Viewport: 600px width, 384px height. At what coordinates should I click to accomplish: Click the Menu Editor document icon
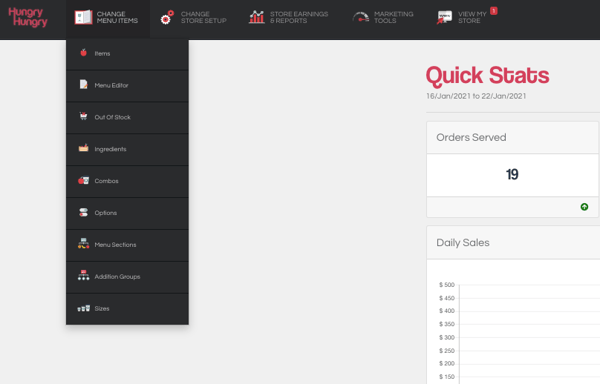(83, 85)
